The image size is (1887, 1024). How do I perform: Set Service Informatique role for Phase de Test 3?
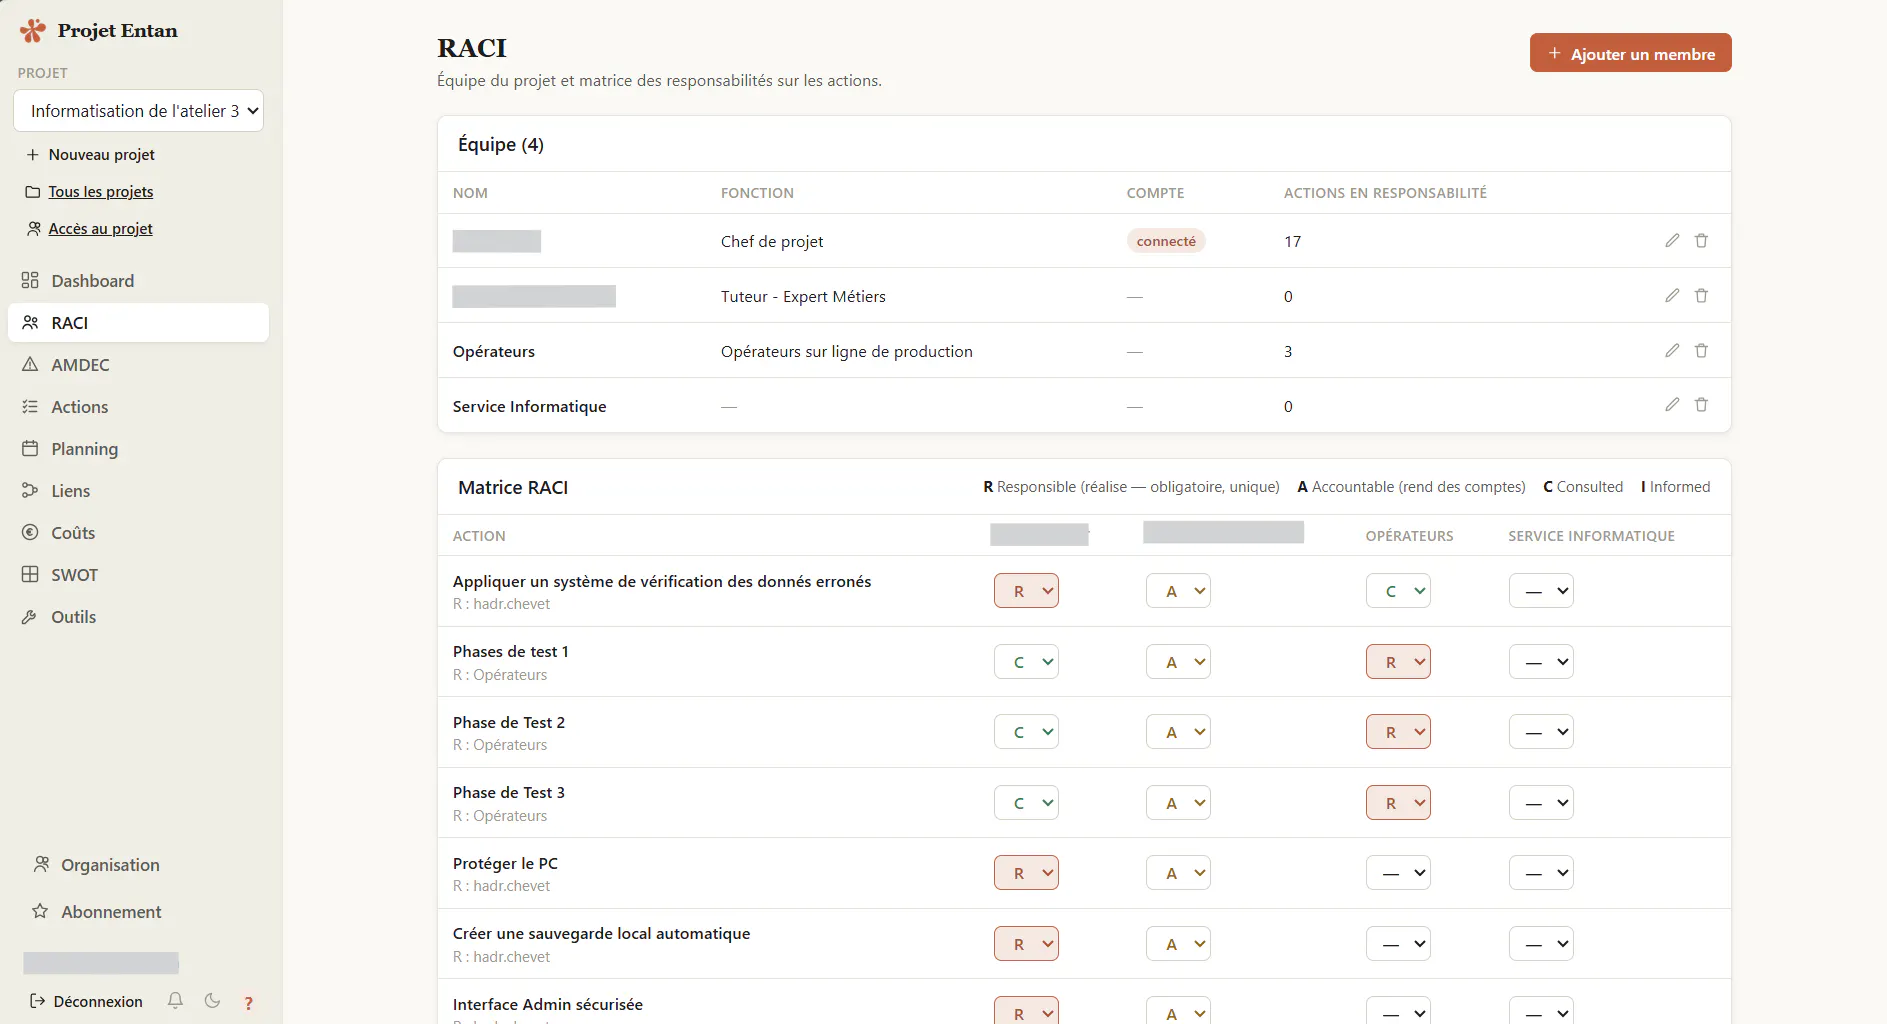coord(1541,803)
